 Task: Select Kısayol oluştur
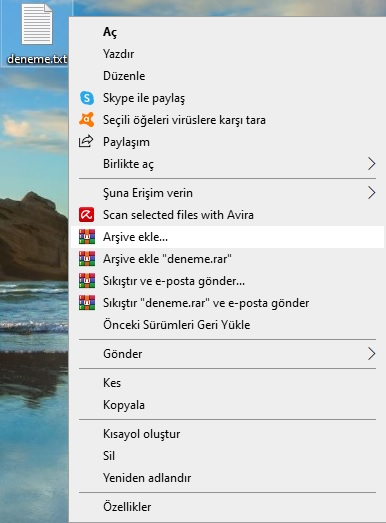coord(227,434)
